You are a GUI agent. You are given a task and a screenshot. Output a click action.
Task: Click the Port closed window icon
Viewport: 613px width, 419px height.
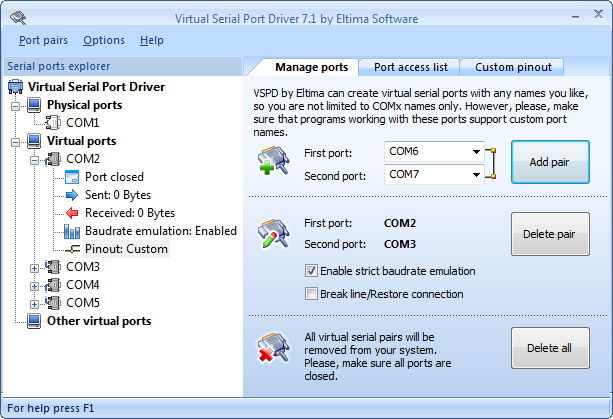[x=72, y=177]
